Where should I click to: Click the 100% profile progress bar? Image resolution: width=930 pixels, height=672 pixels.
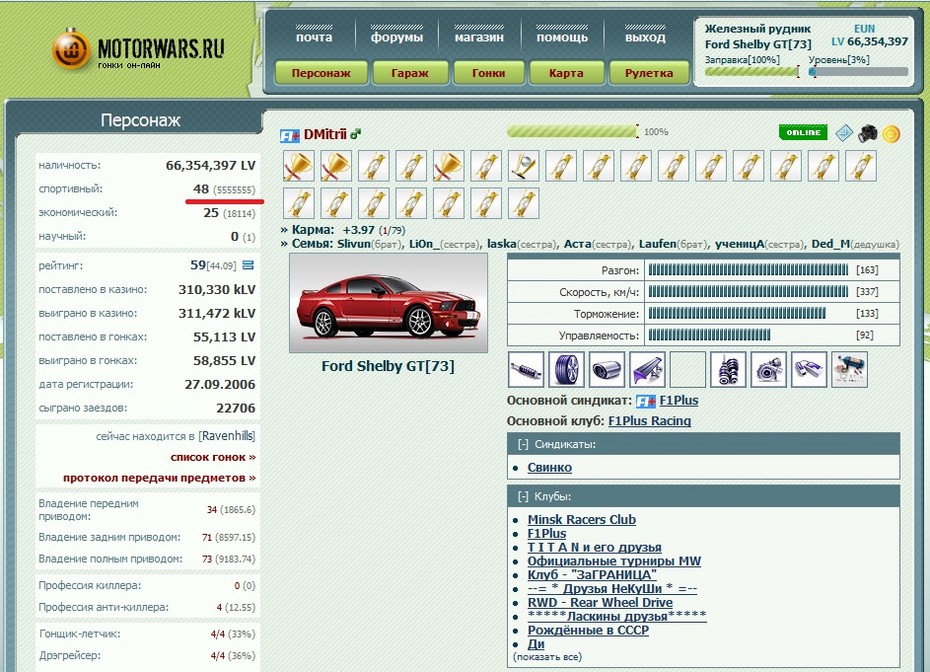573,132
